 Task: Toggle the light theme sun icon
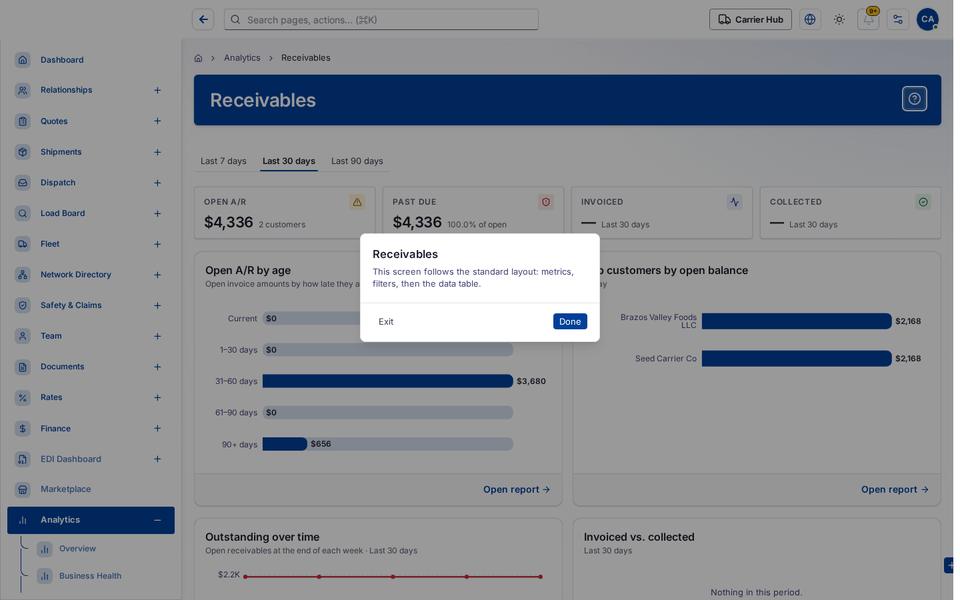click(x=839, y=20)
